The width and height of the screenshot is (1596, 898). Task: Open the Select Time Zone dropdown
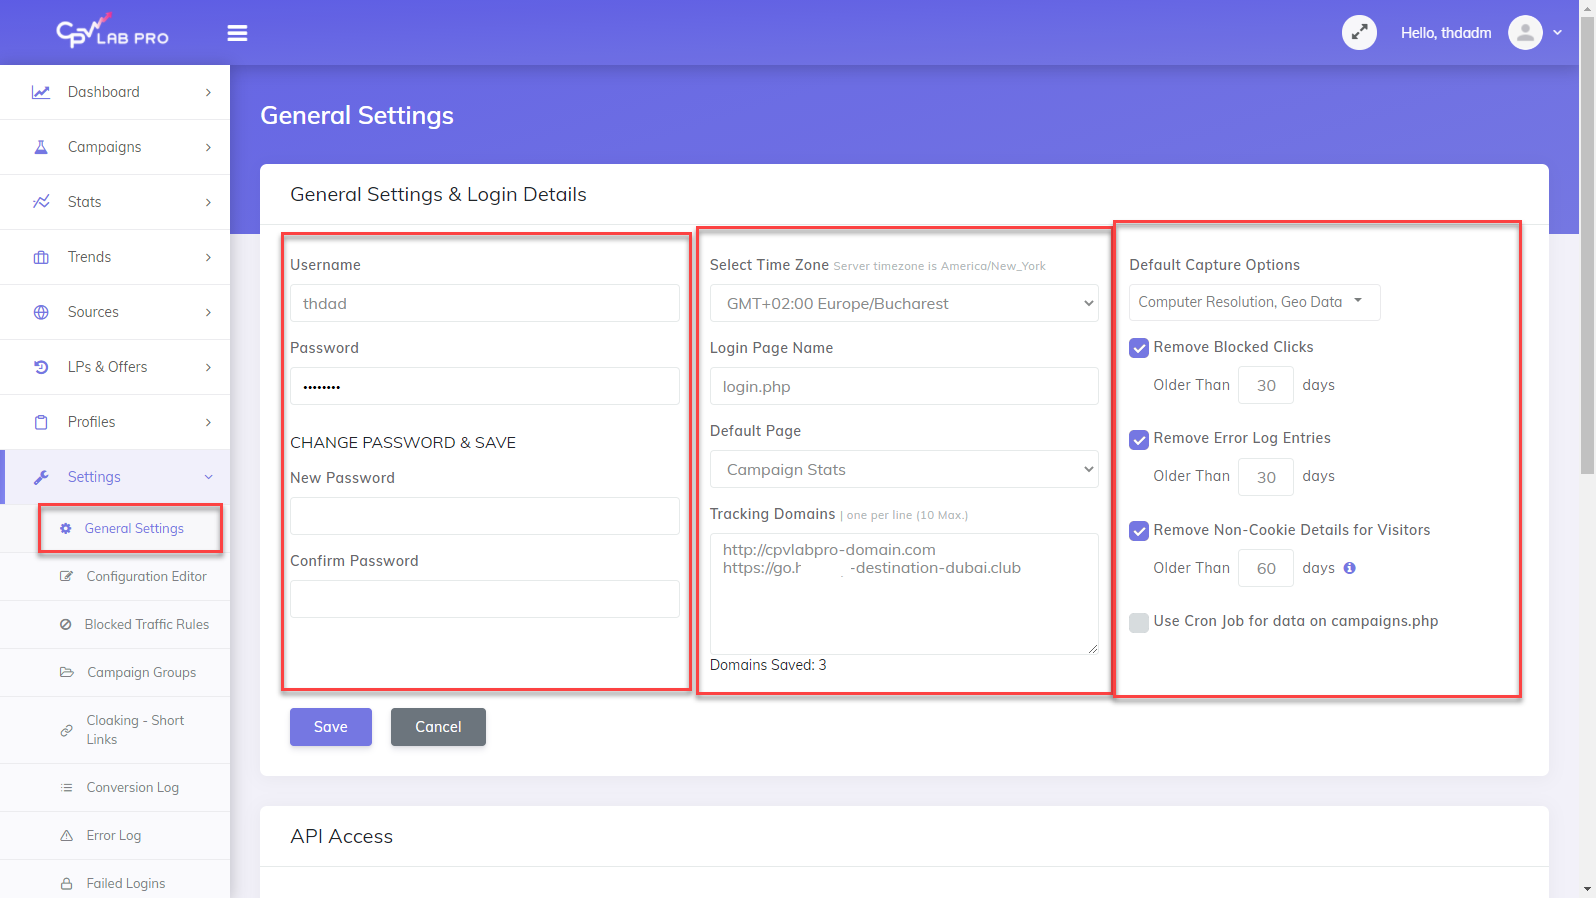point(903,303)
